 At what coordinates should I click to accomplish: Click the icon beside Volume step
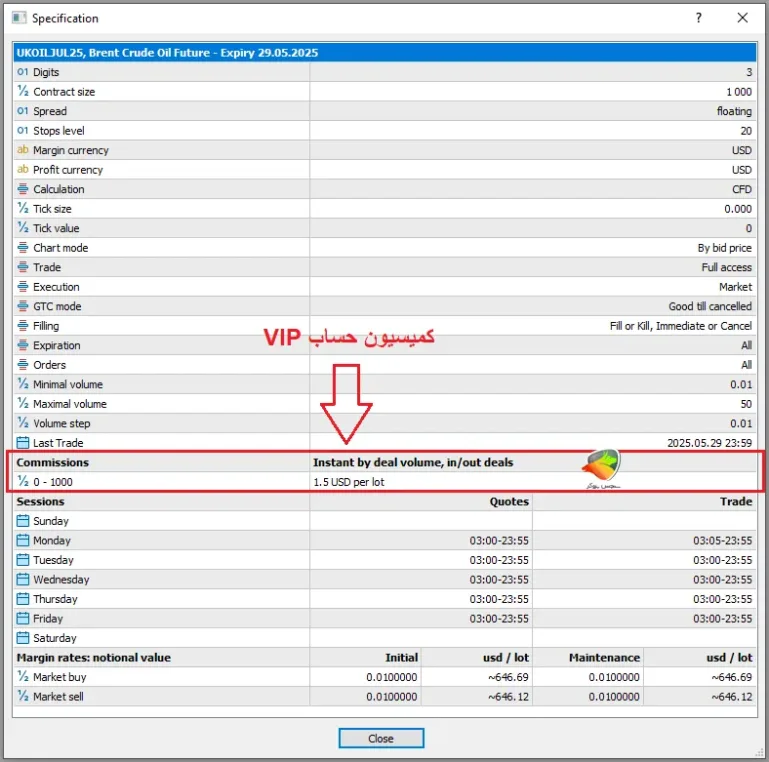click(x=23, y=423)
